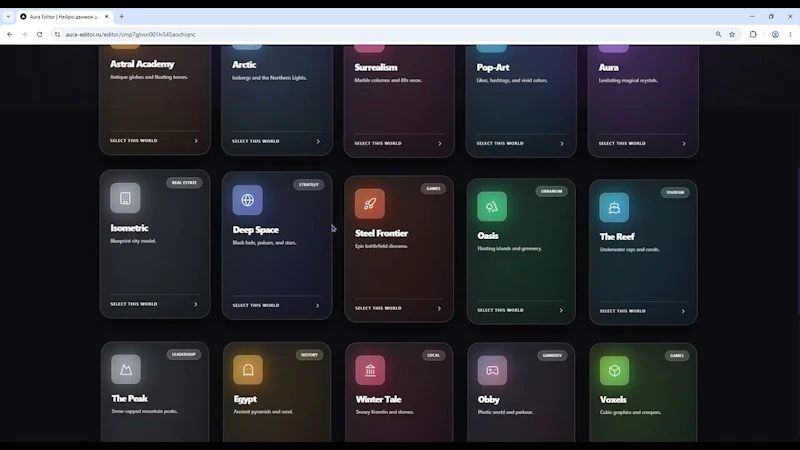Image resolution: width=800 pixels, height=450 pixels.
Task: Click the Arctic select chevron arrow
Action: (318, 141)
